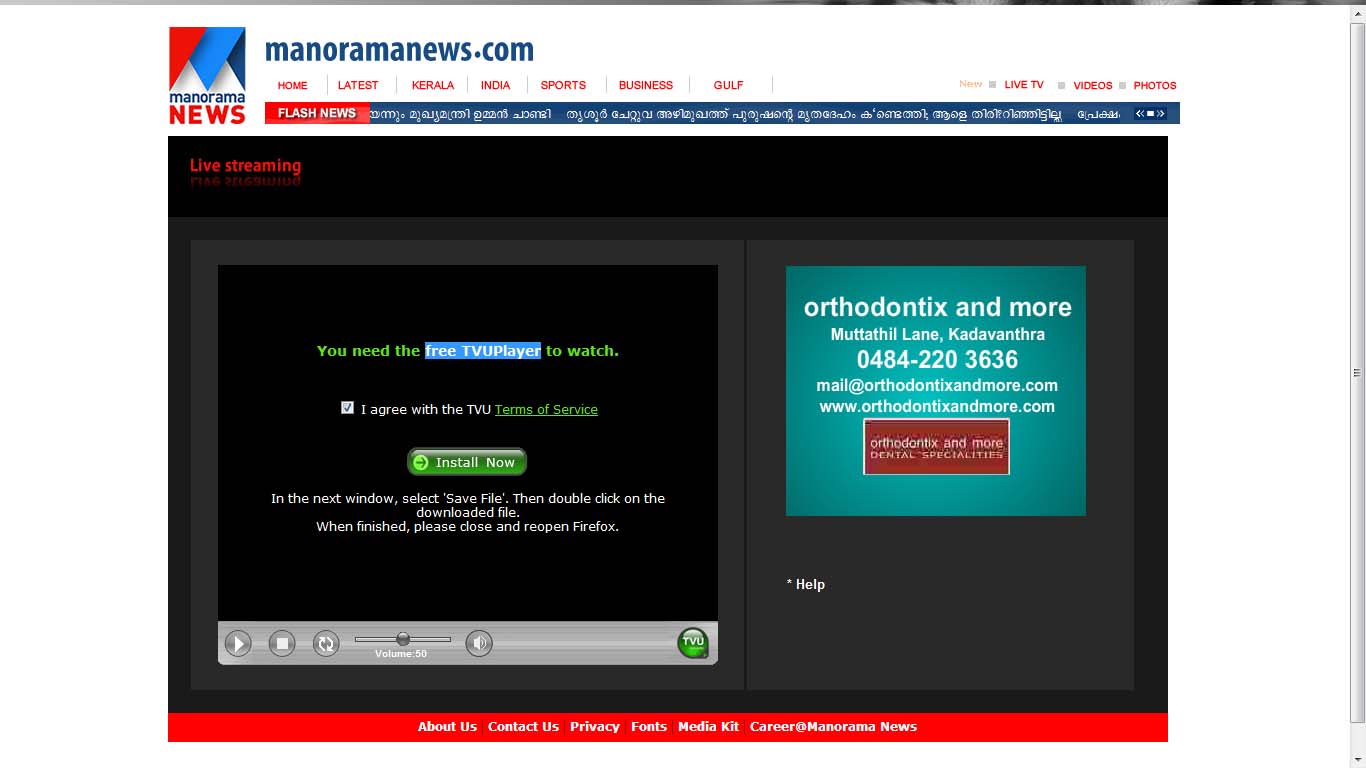This screenshot has height=768, width=1366.
Task: Go to the KERALA section
Action: 433,85
